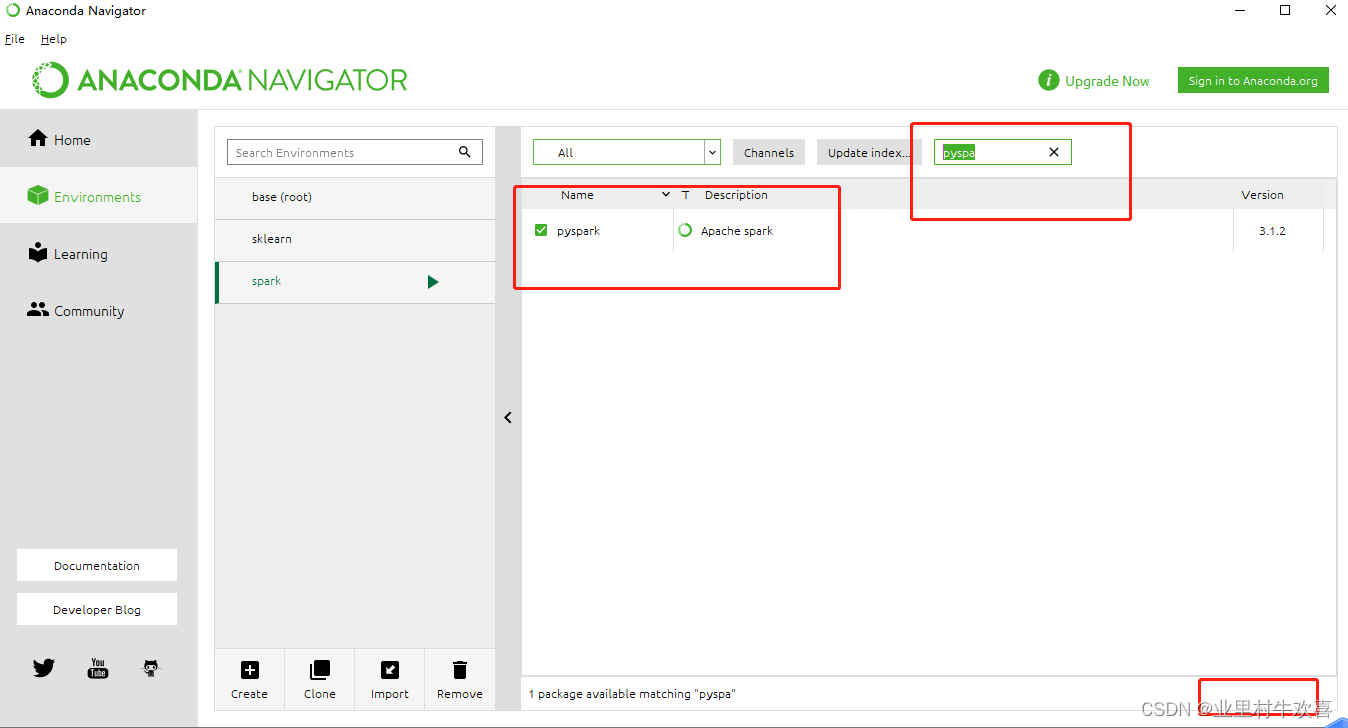The height and width of the screenshot is (728, 1348).
Task: Click the Apache spark loading spinner icon
Action: pyautogui.click(x=685, y=231)
